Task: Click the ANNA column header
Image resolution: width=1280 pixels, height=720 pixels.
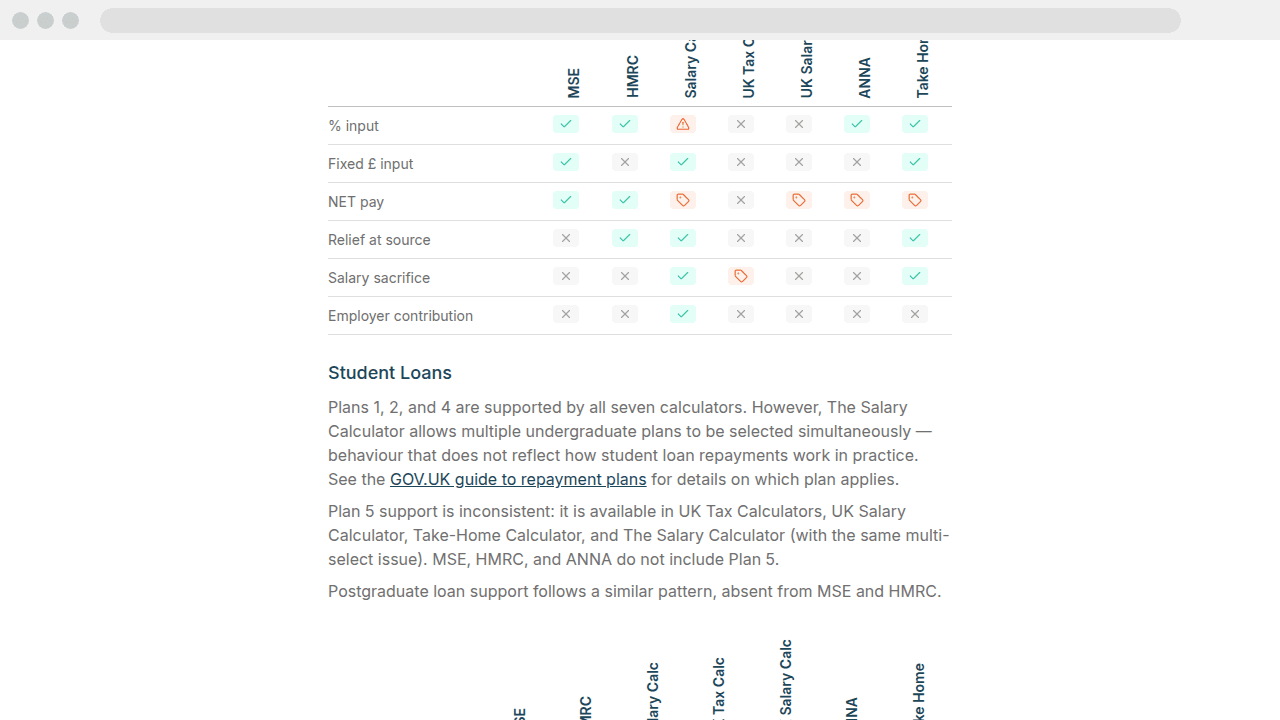Action: click(864, 75)
